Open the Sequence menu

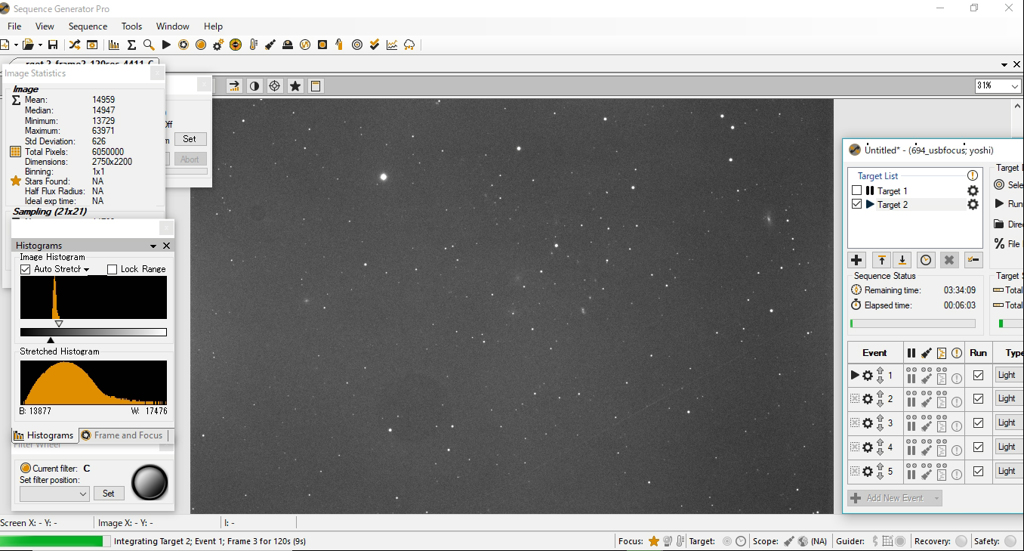88,26
